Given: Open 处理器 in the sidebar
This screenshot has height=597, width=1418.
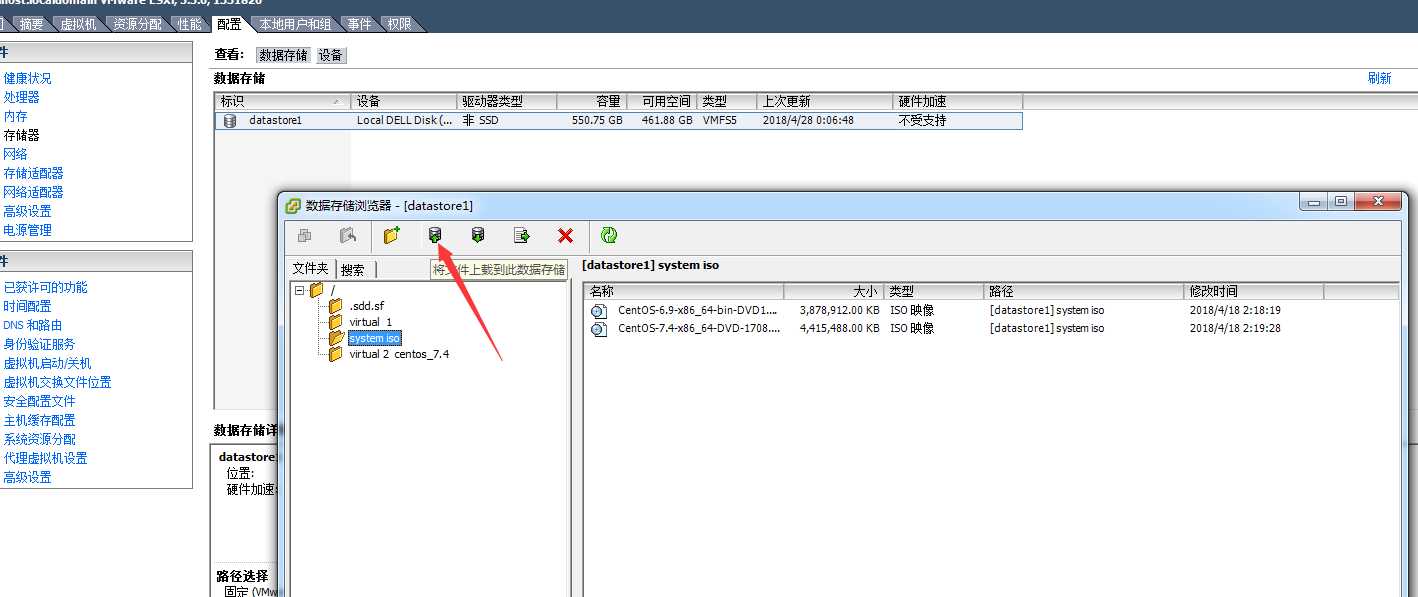Looking at the screenshot, I should [21, 97].
